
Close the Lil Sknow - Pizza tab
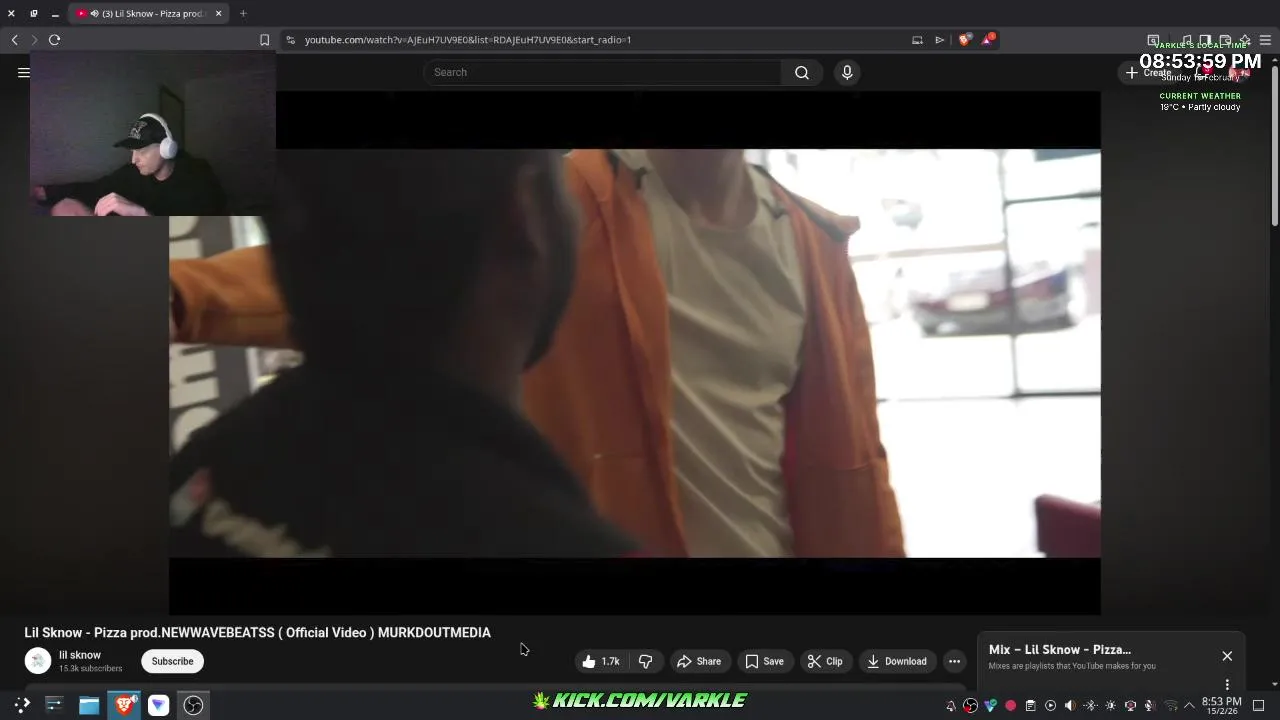pos(218,13)
